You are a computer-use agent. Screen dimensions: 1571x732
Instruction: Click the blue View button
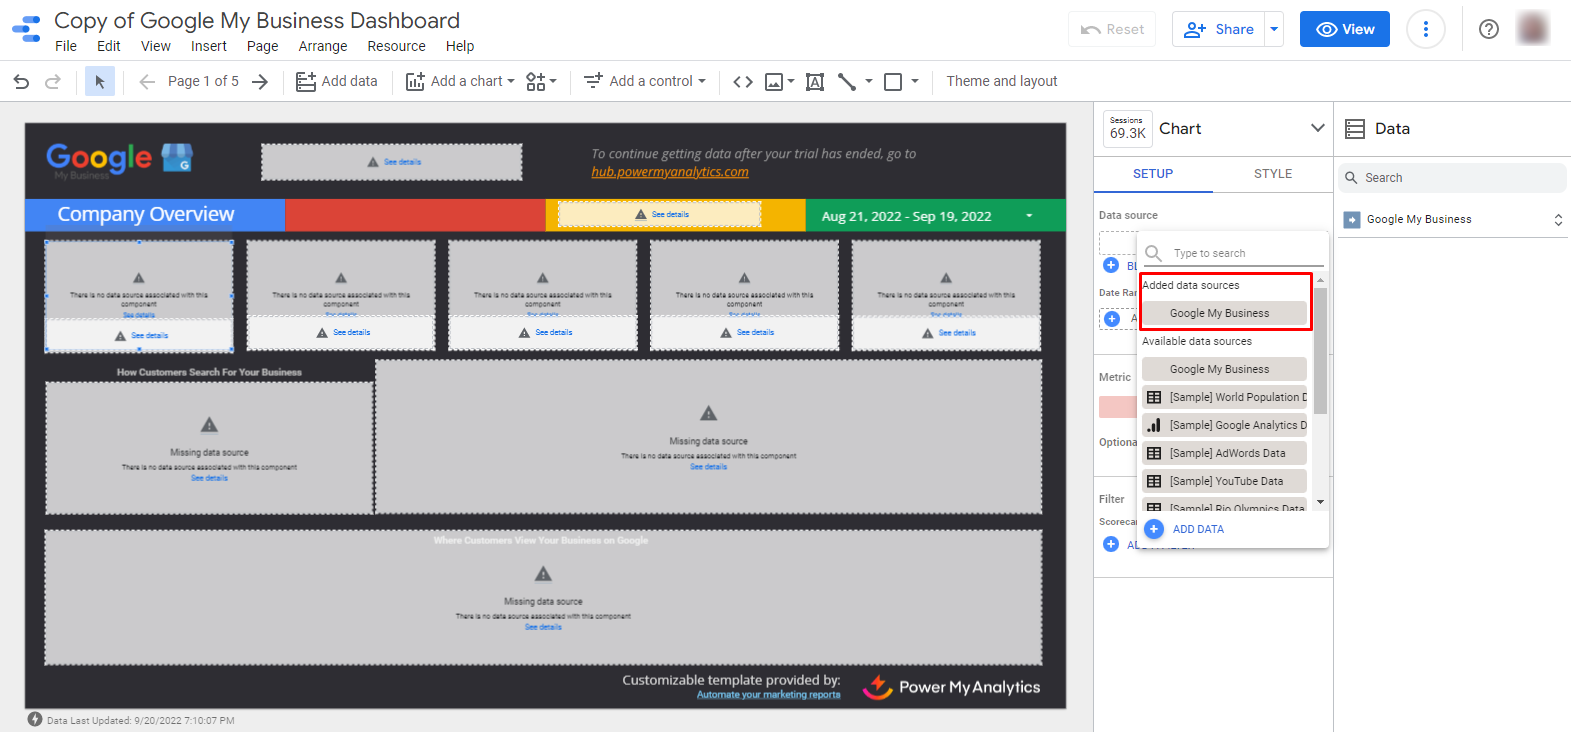tap(1344, 29)
